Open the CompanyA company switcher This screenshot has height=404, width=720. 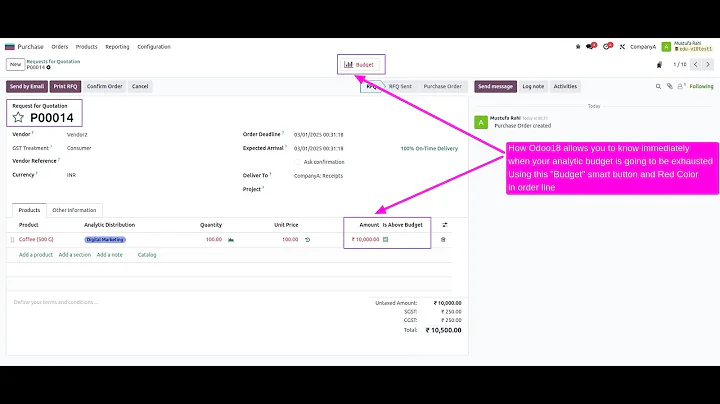643,47
